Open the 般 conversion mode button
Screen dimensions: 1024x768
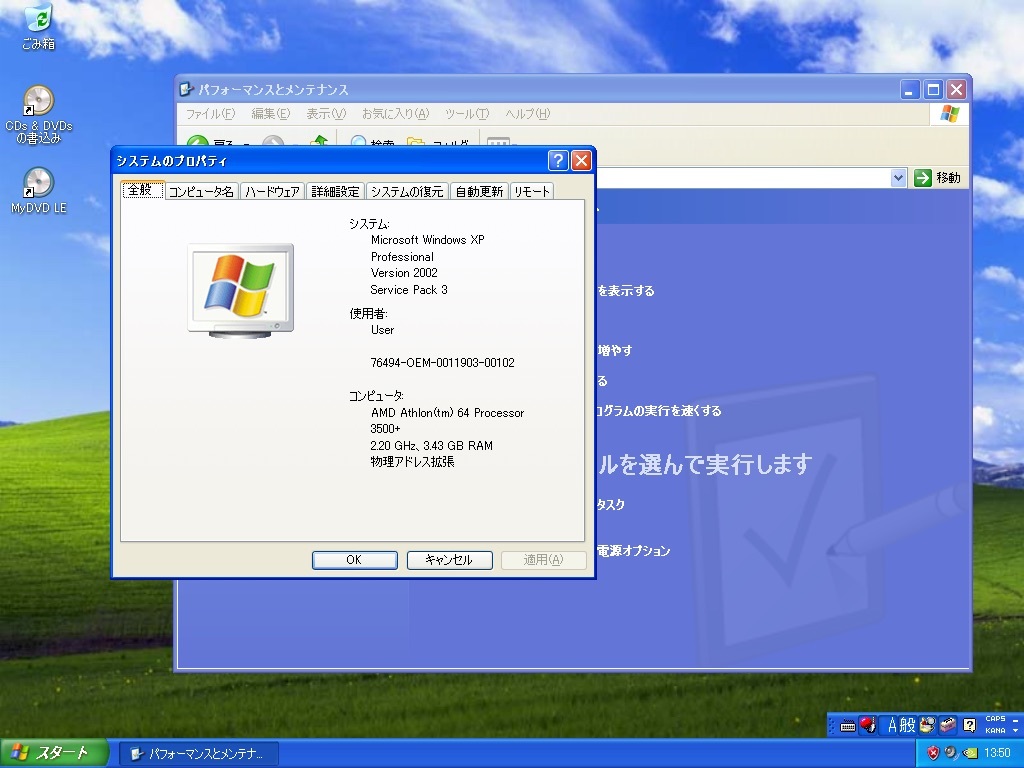click(x=908, y=725)
